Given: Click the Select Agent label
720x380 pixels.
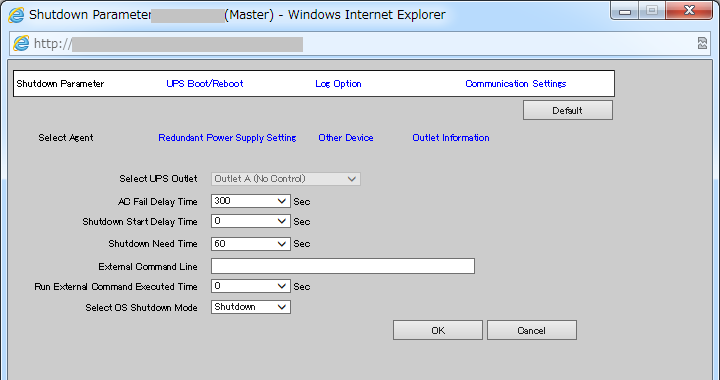Looking at the screenshot, I should tap(66, 138).
